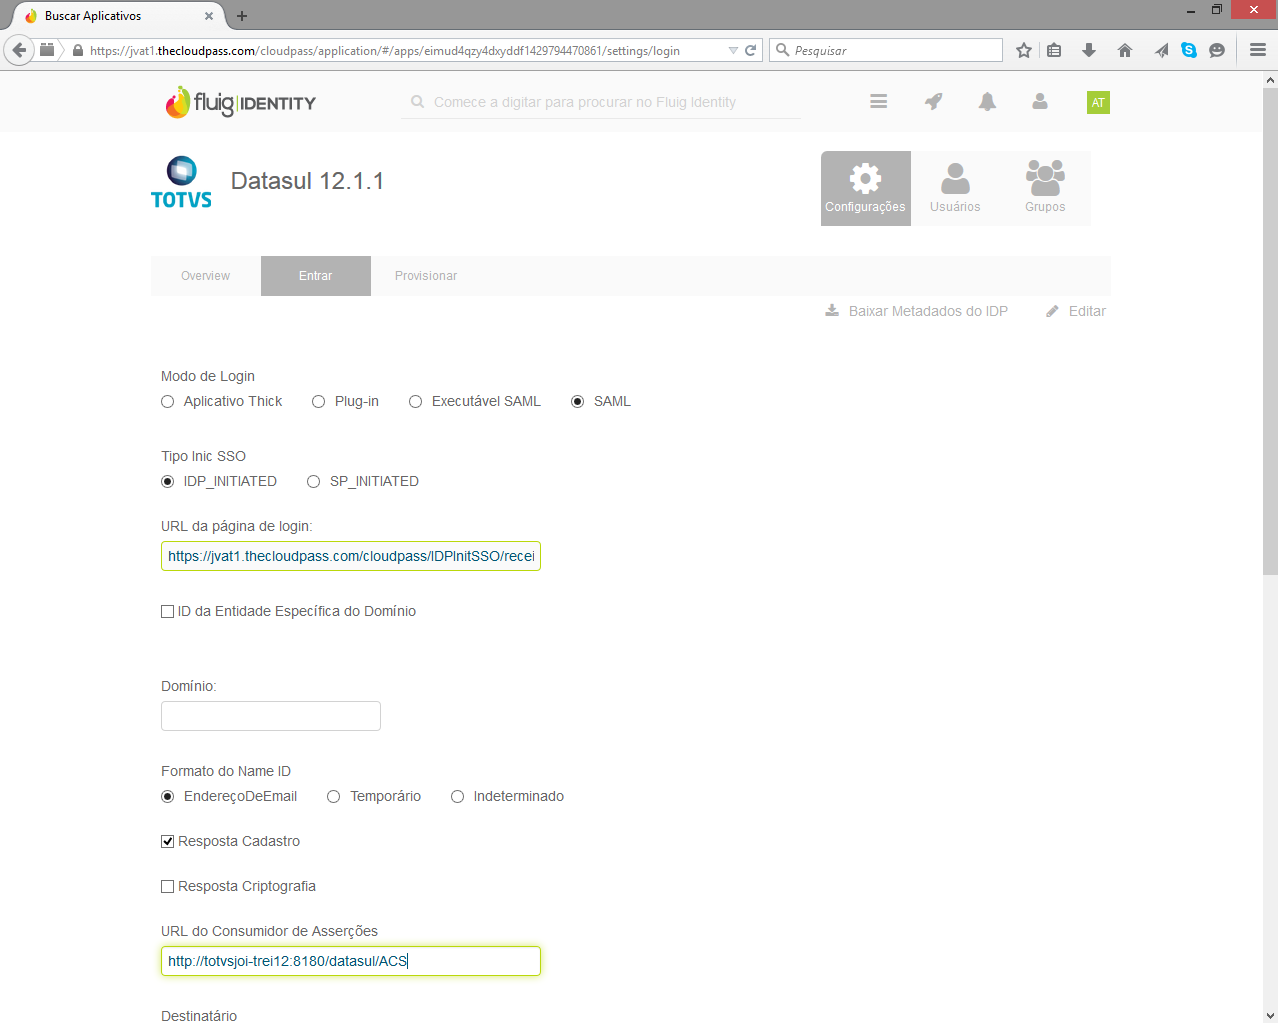Click the browser address bar

[x=400, y=50]
